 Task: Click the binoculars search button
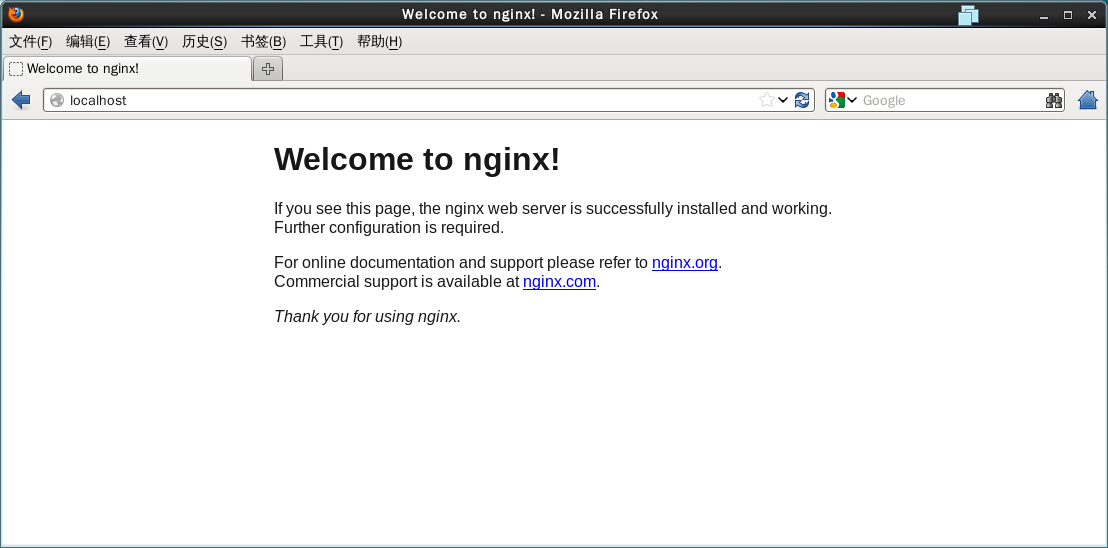[x=1054, y=100]
